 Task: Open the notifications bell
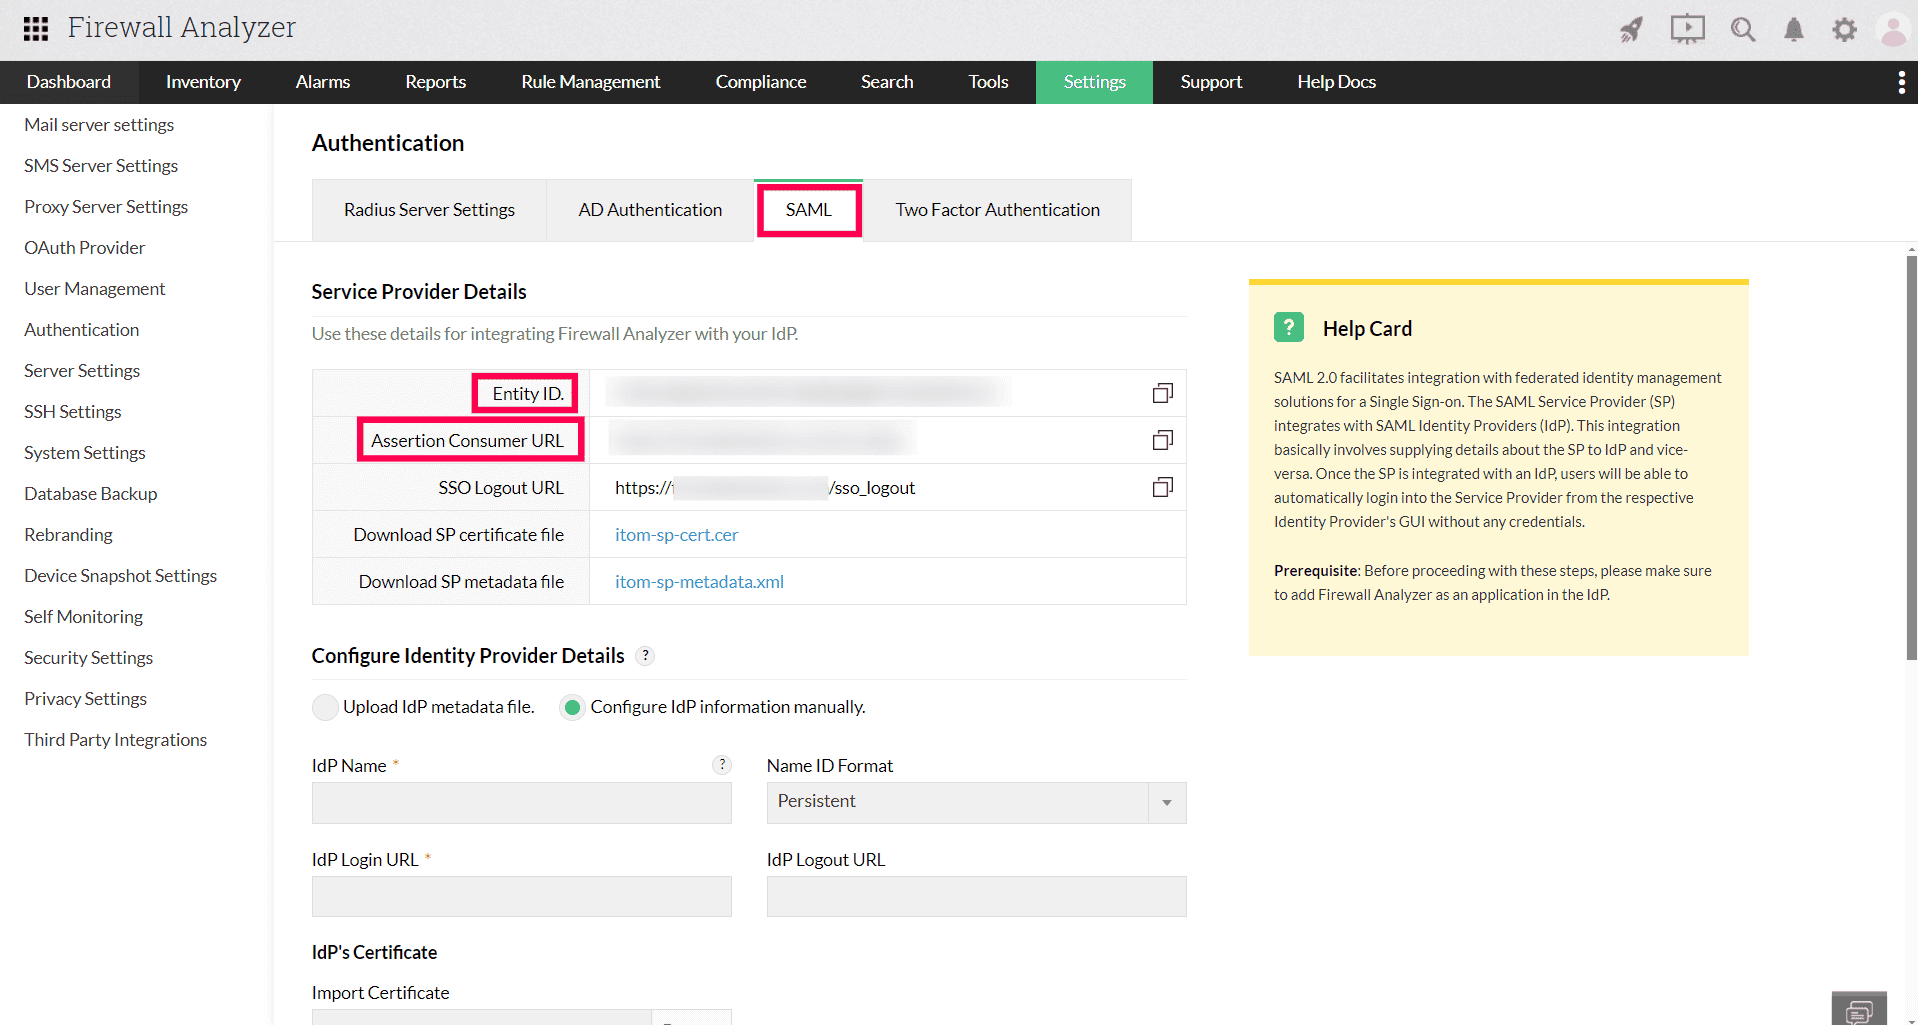coord(1793,29)
